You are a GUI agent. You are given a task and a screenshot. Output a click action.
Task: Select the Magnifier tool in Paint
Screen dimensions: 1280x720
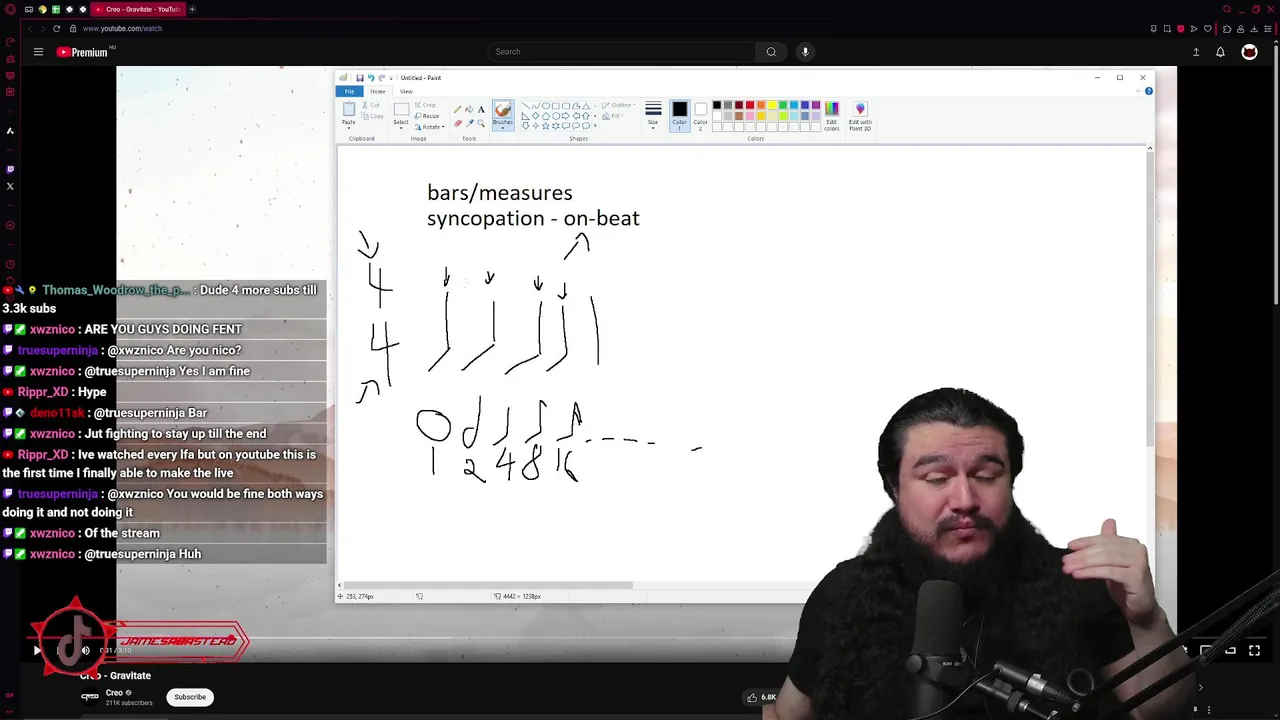pos(481,123)
